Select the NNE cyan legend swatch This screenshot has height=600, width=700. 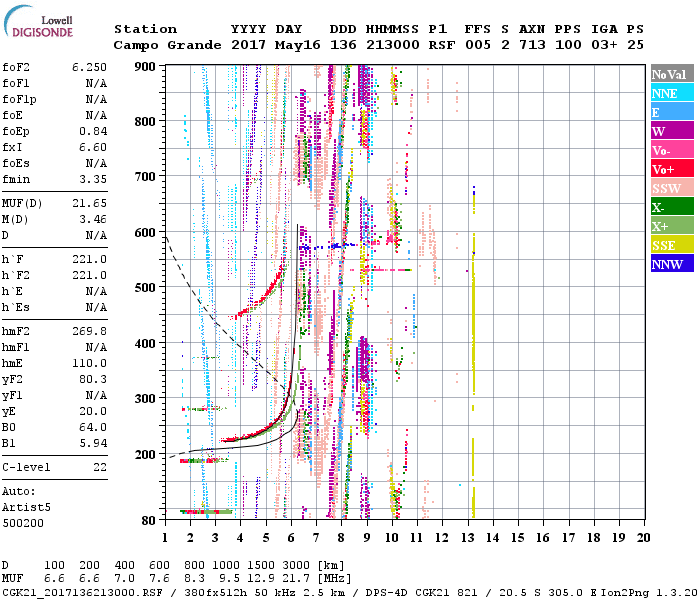[672, 93]
